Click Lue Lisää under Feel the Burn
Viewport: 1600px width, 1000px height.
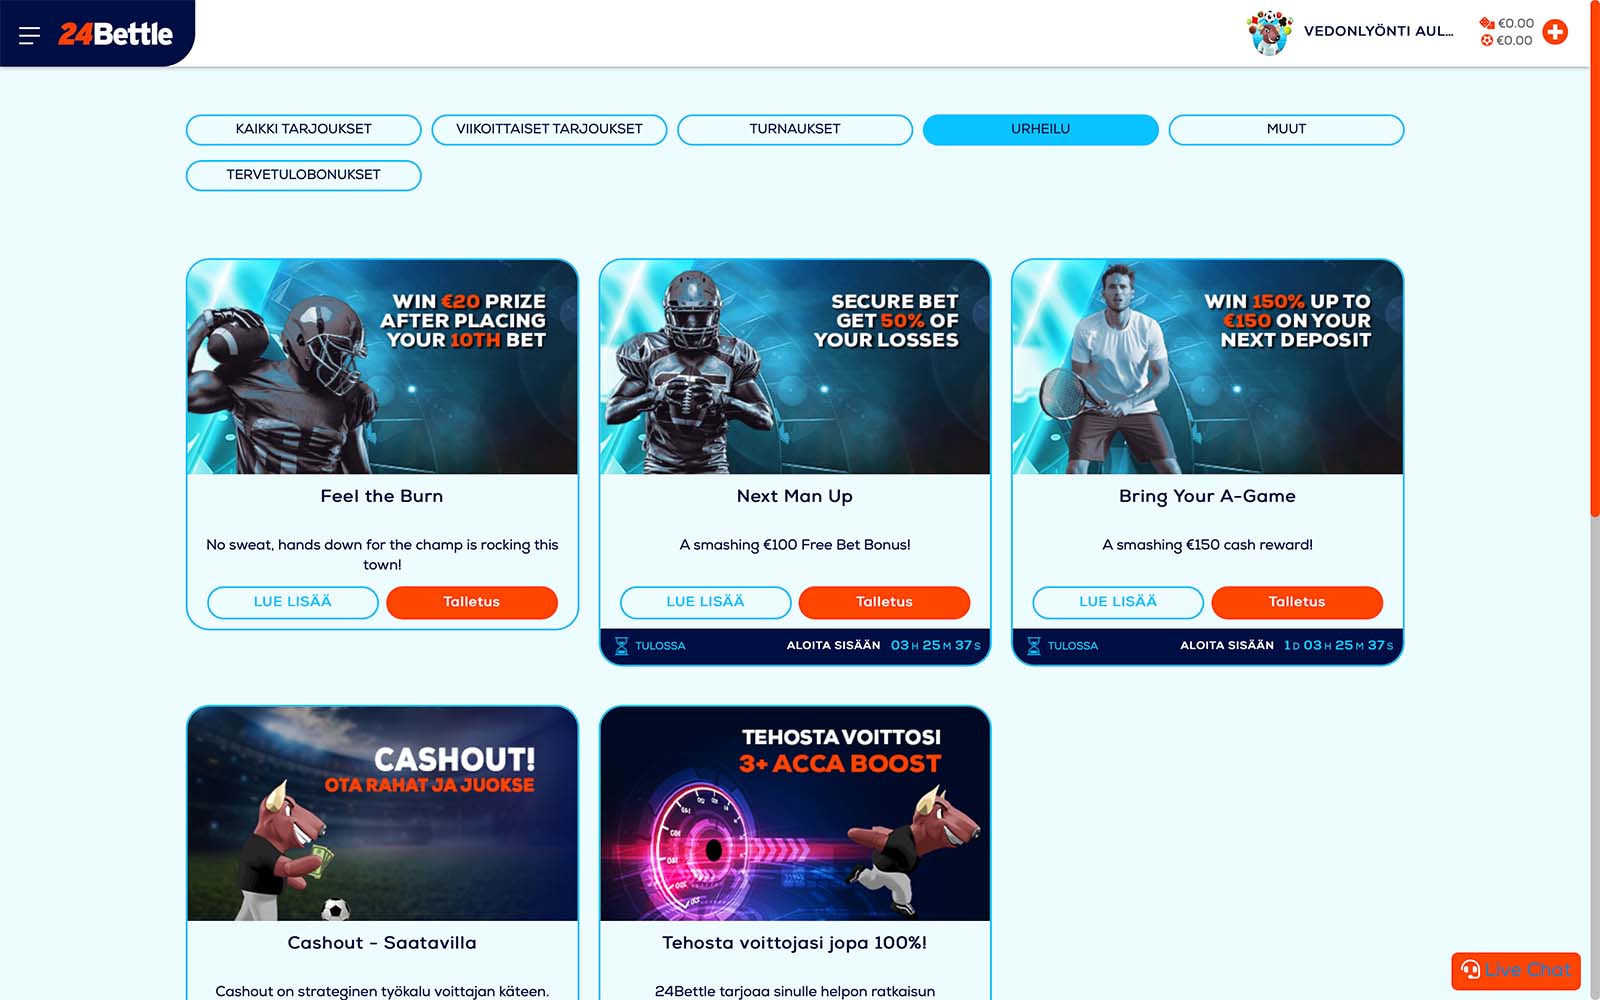292,602
